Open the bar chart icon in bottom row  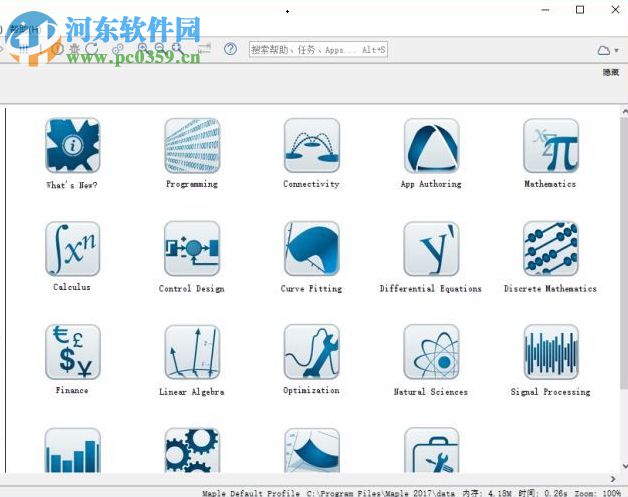click(x=72, y=450)
